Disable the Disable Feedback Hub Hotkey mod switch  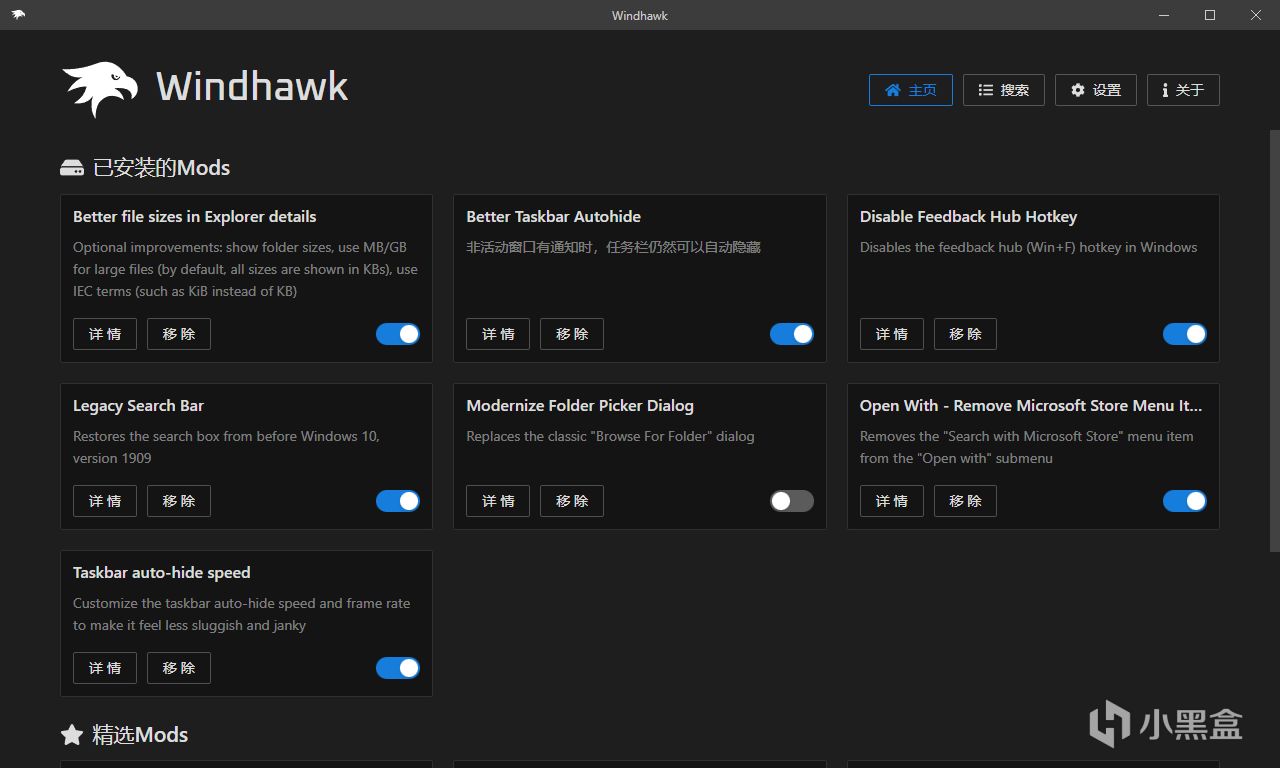[1185, 334]
